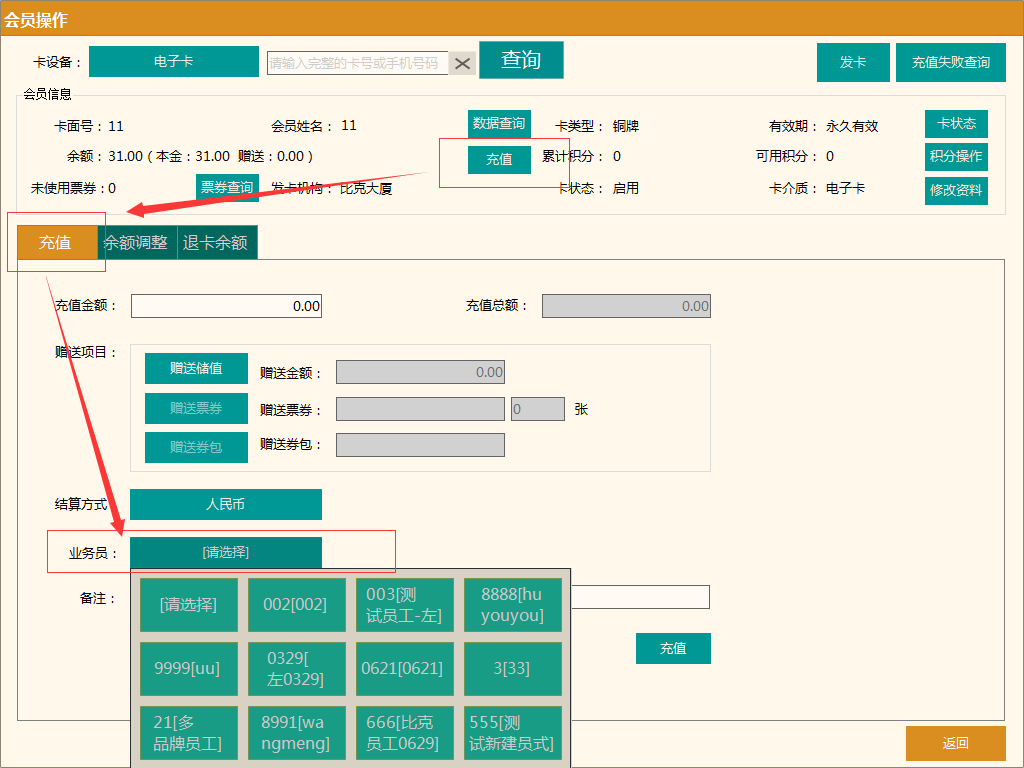This screenshot has height=768, width=1024.
Task: Click 赠送票券 to gift coupons
Action: coord(196,408)
